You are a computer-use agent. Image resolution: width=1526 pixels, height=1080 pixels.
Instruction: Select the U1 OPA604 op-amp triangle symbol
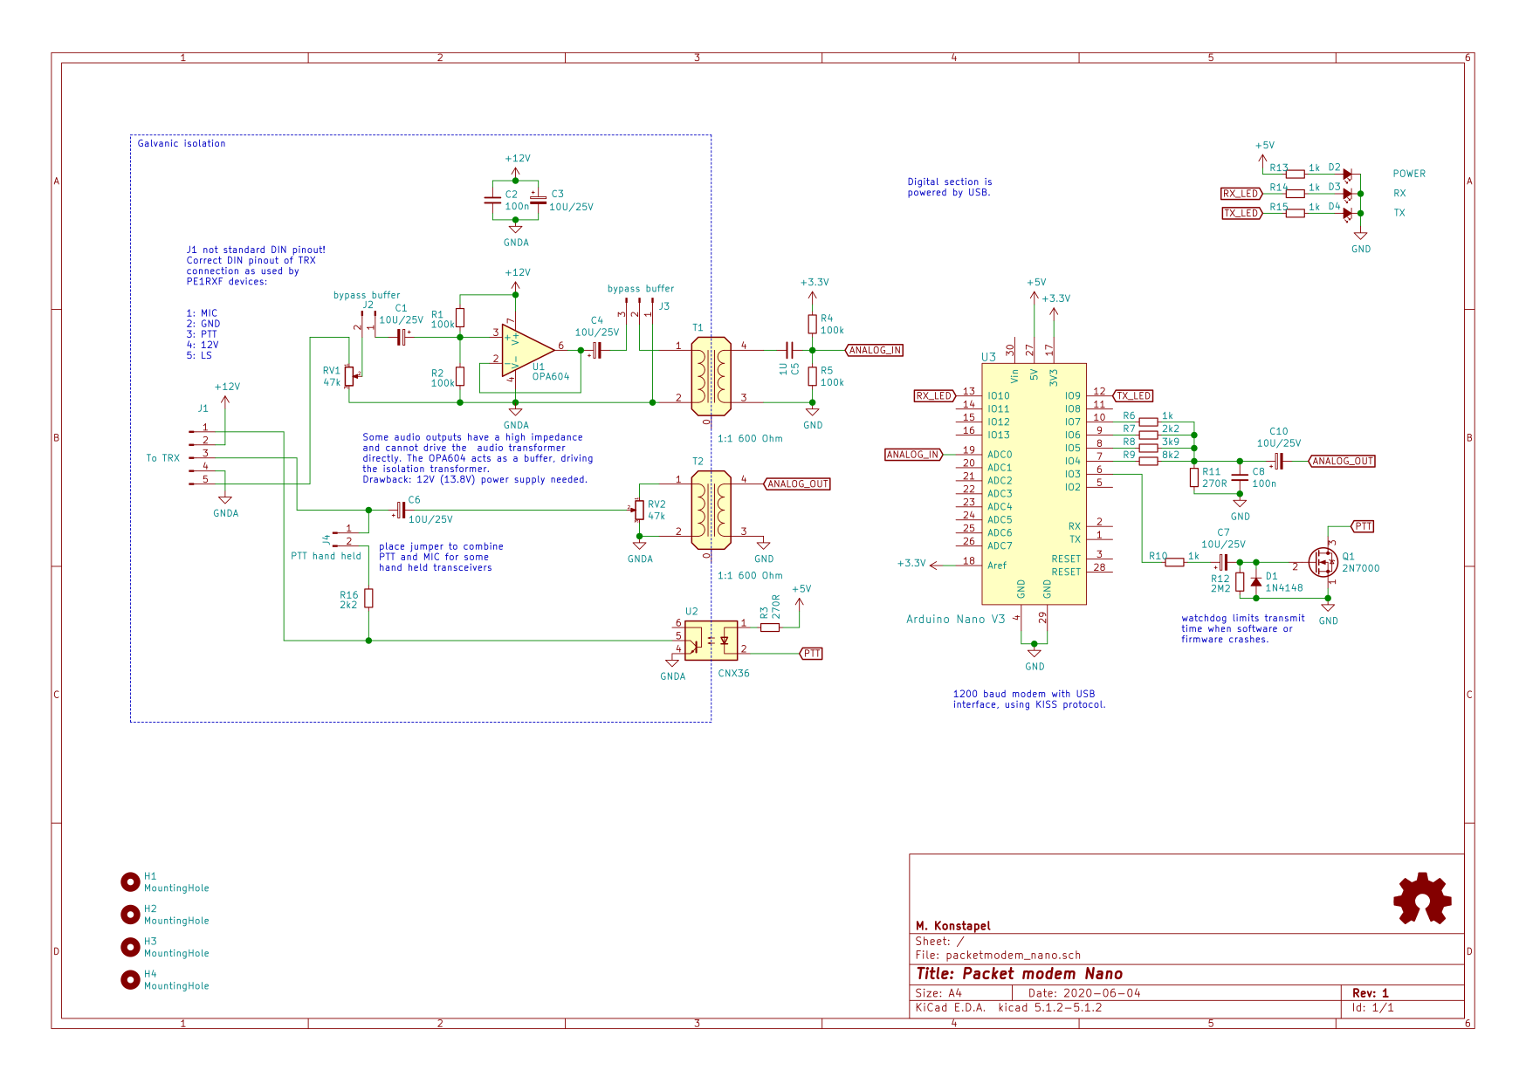click(527, 350)
